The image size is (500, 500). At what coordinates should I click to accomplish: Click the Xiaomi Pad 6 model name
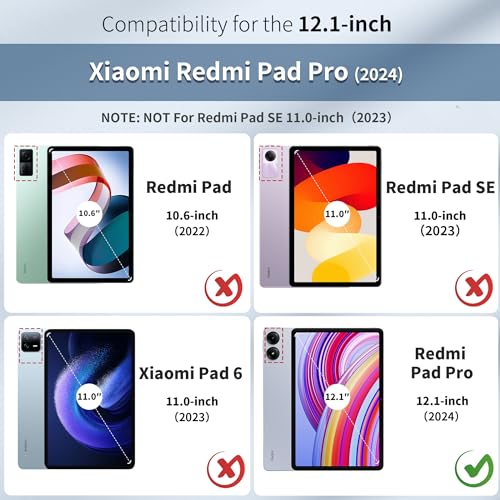pyautogui.click(x=190, y=373)
